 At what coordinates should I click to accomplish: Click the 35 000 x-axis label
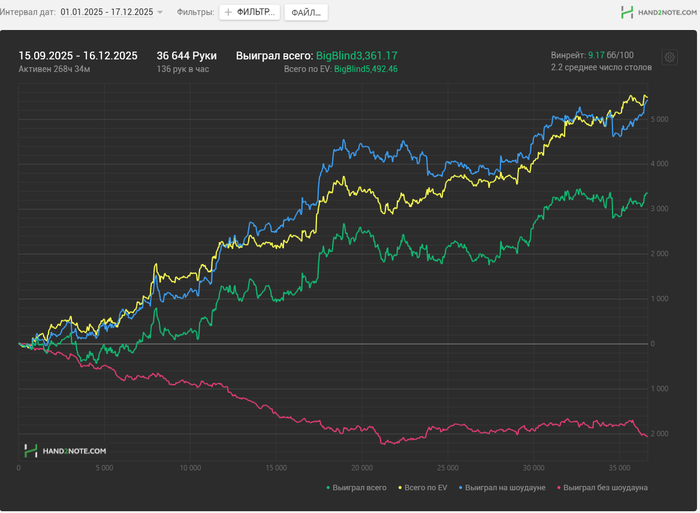click(619, 468)
